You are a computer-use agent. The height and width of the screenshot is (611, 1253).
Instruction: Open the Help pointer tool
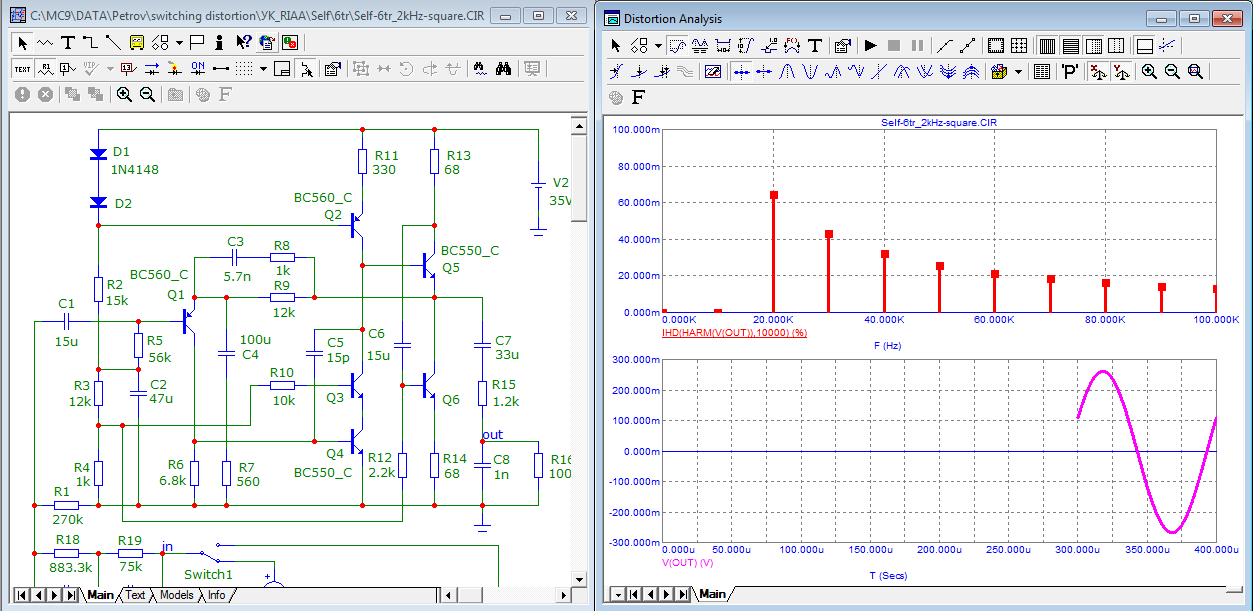point(243,42)
